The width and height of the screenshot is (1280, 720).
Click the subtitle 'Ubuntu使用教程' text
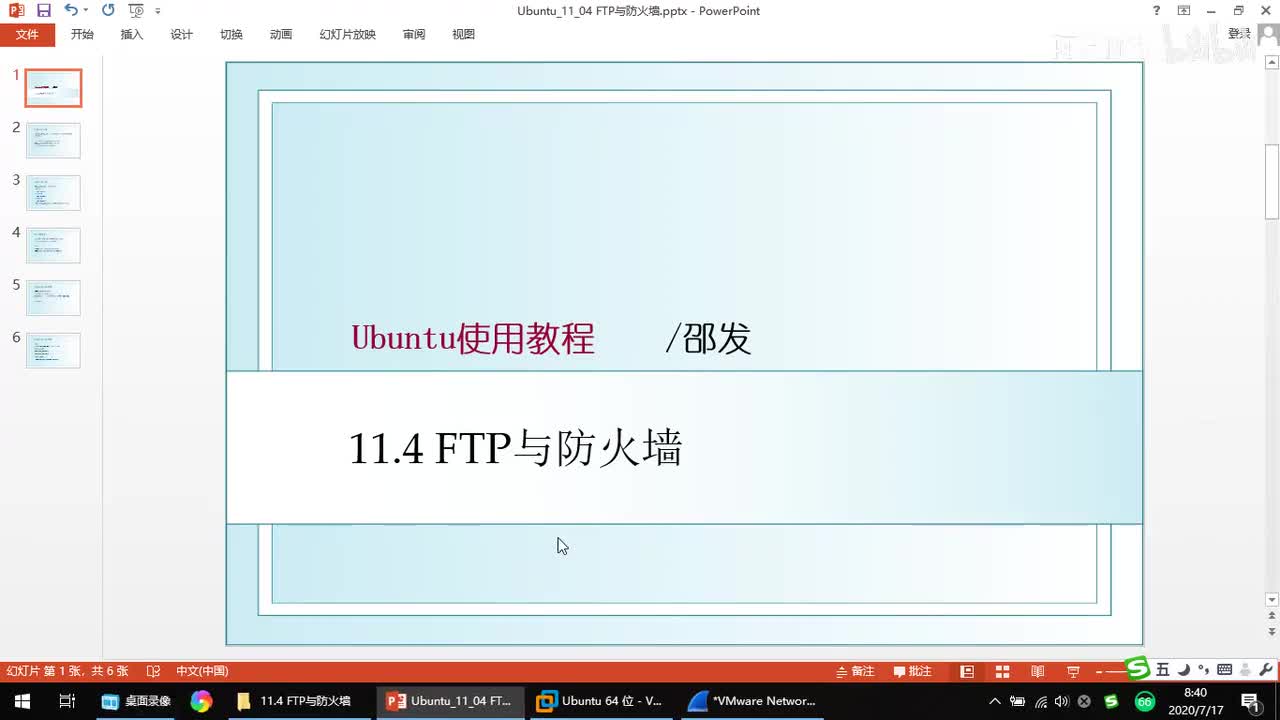pos(473,339)
